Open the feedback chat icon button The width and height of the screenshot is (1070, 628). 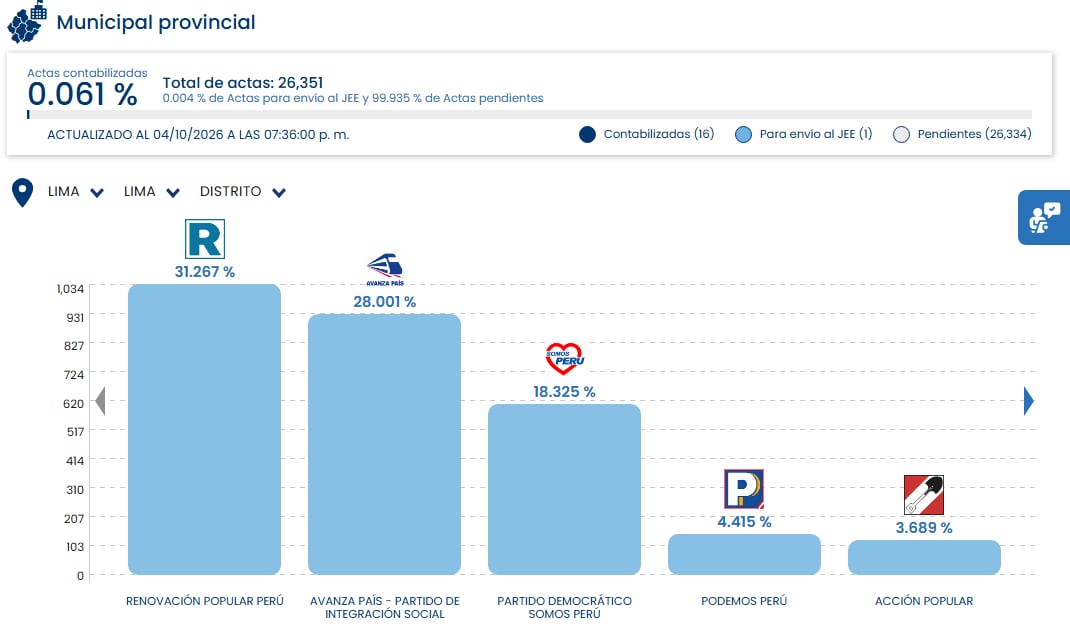point(1044,217)
